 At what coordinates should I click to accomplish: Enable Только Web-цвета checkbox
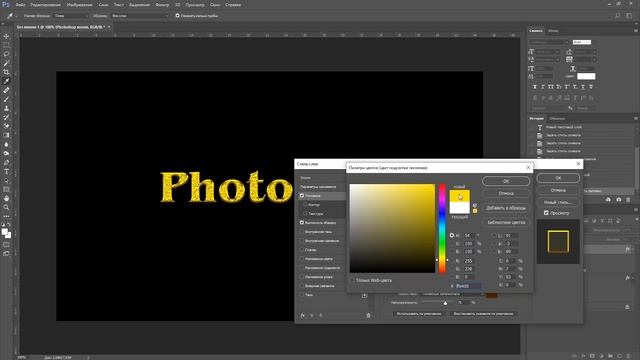tap(353, 280)
